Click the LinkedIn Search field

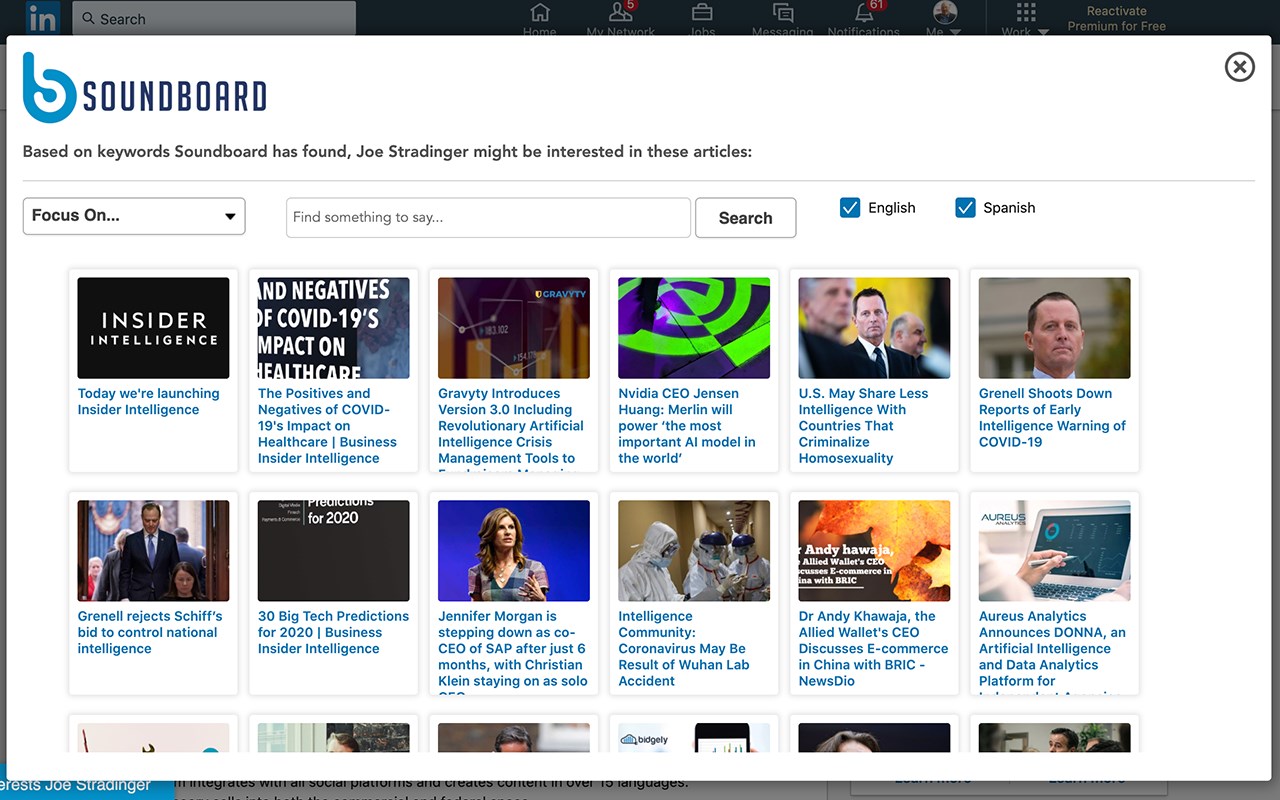pyautogui.click(x=215, y=18)
